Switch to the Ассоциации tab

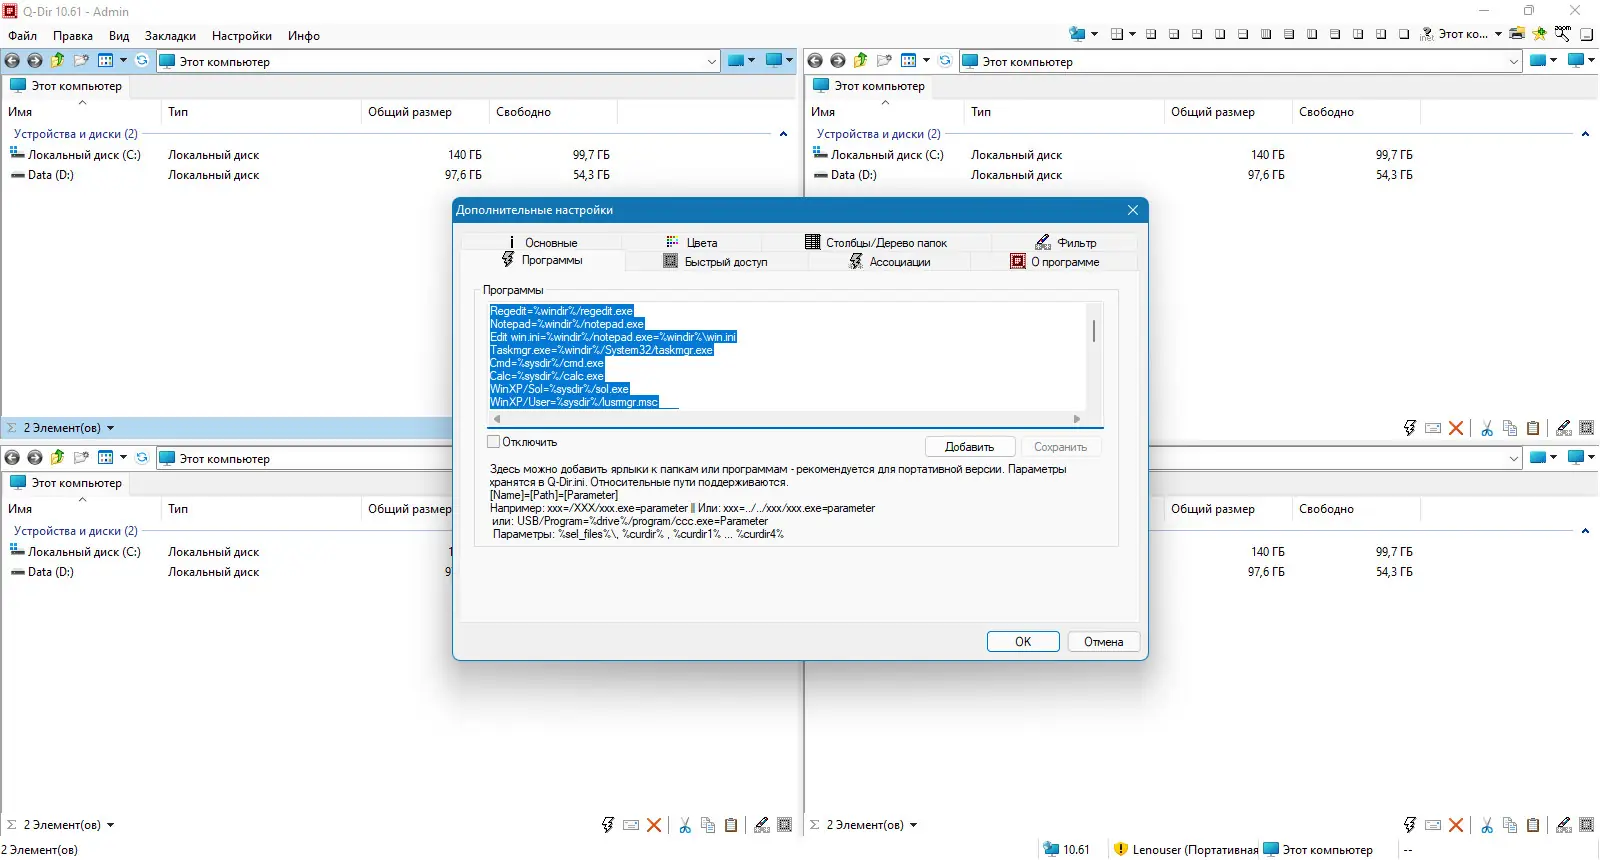pyautogui.click(x=890, y=262)
